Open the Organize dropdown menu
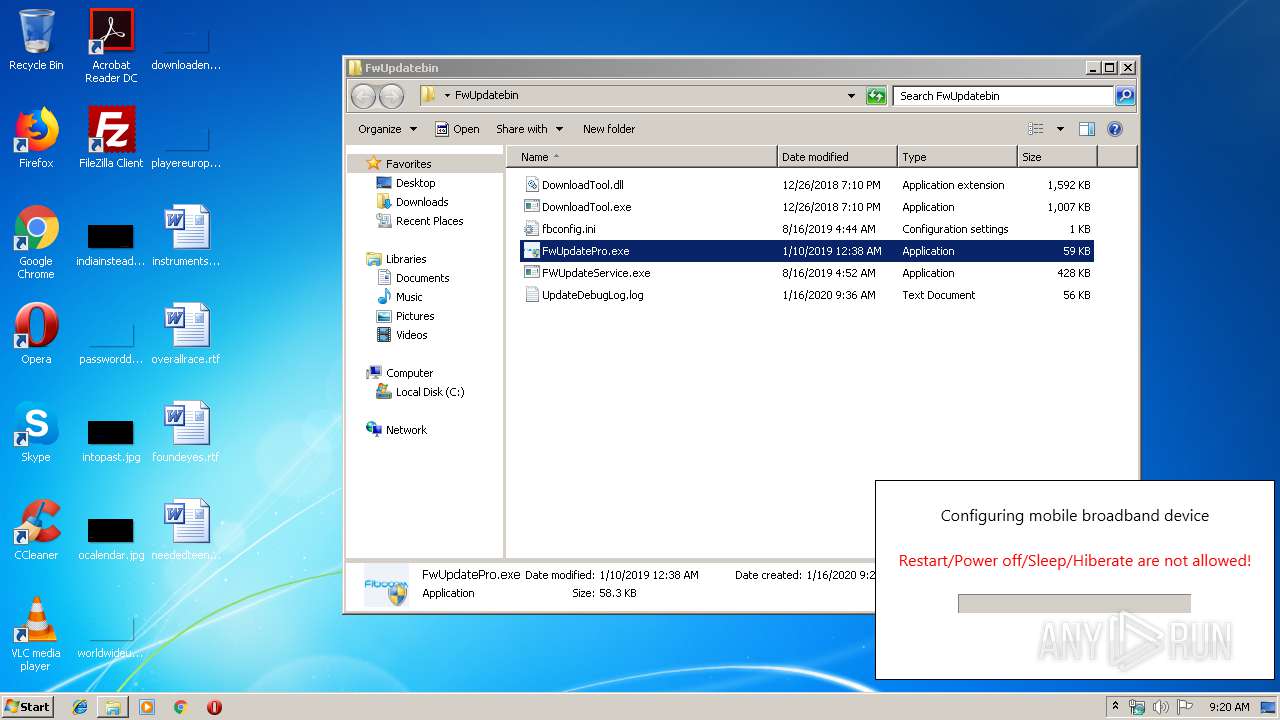1280x720 pixels. [387, 129]
